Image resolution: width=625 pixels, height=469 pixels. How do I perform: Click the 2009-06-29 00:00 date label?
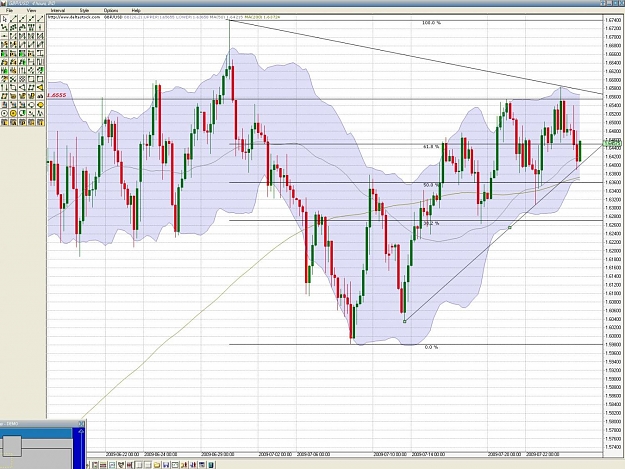(x=218, y=454)
